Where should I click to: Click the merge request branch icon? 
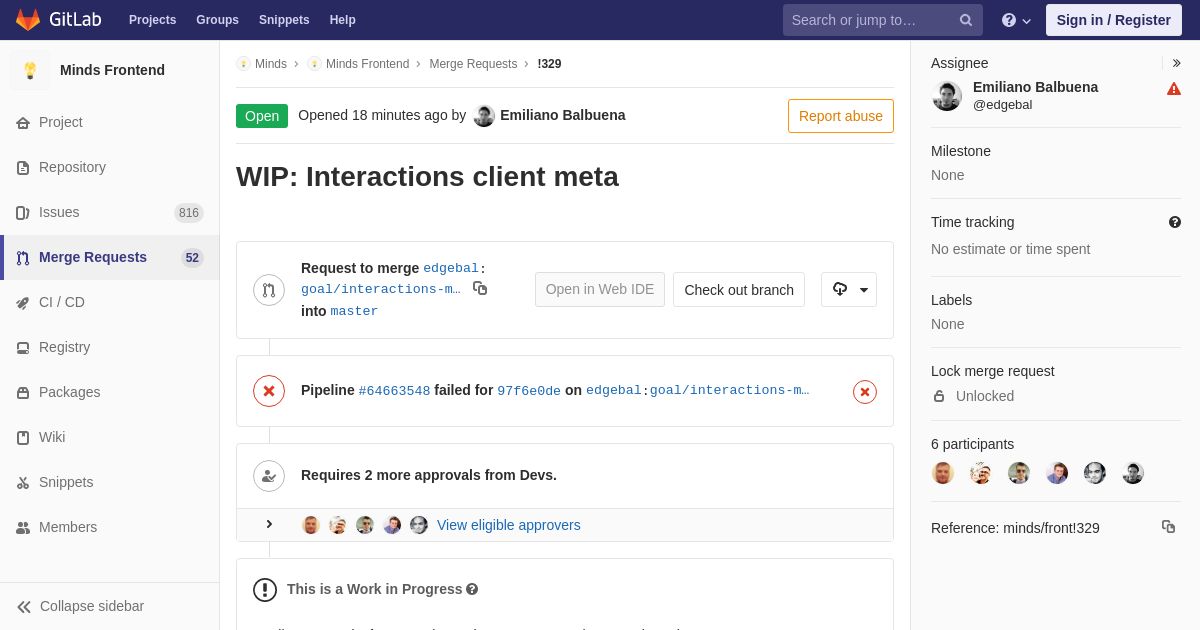pyautogui.click(x=269, y=290)
